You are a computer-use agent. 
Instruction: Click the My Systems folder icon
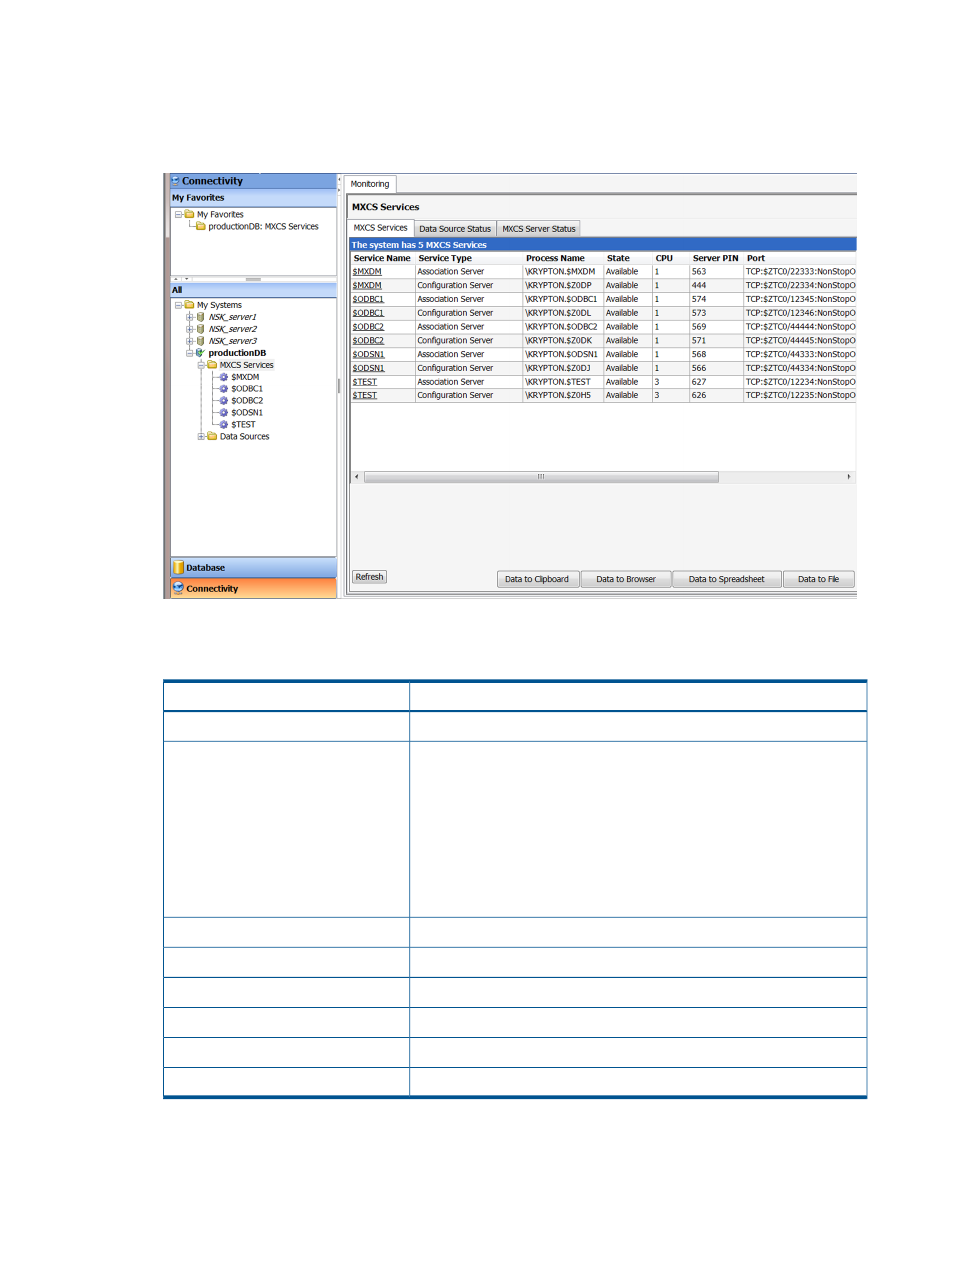189,305
